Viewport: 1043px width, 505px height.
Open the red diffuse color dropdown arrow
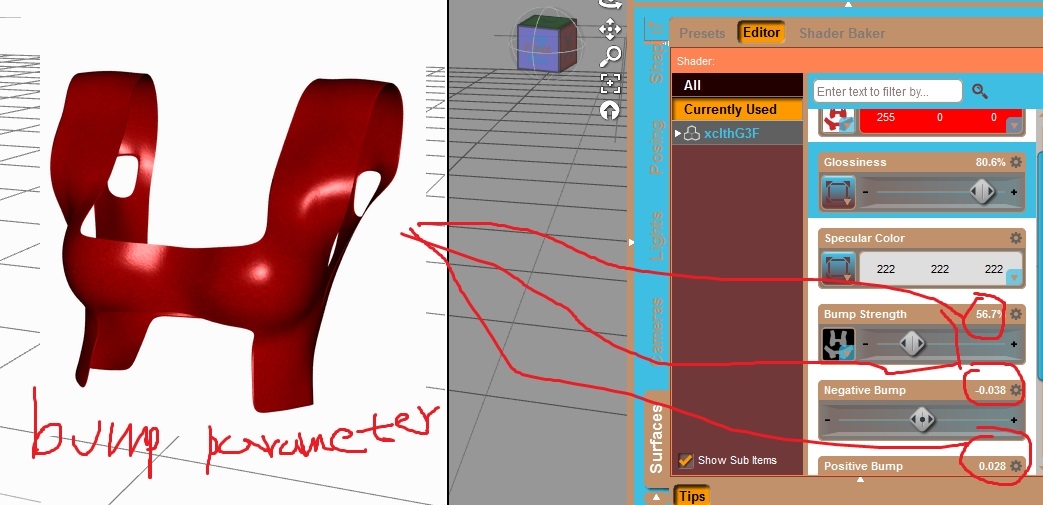click(1014, 125)
